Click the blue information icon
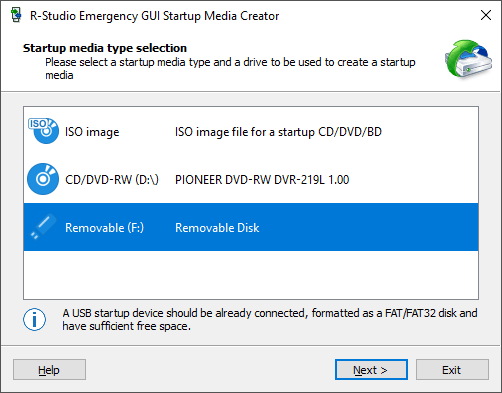The height and width of the screenshot is (393, 502). [x=34, y=319]
